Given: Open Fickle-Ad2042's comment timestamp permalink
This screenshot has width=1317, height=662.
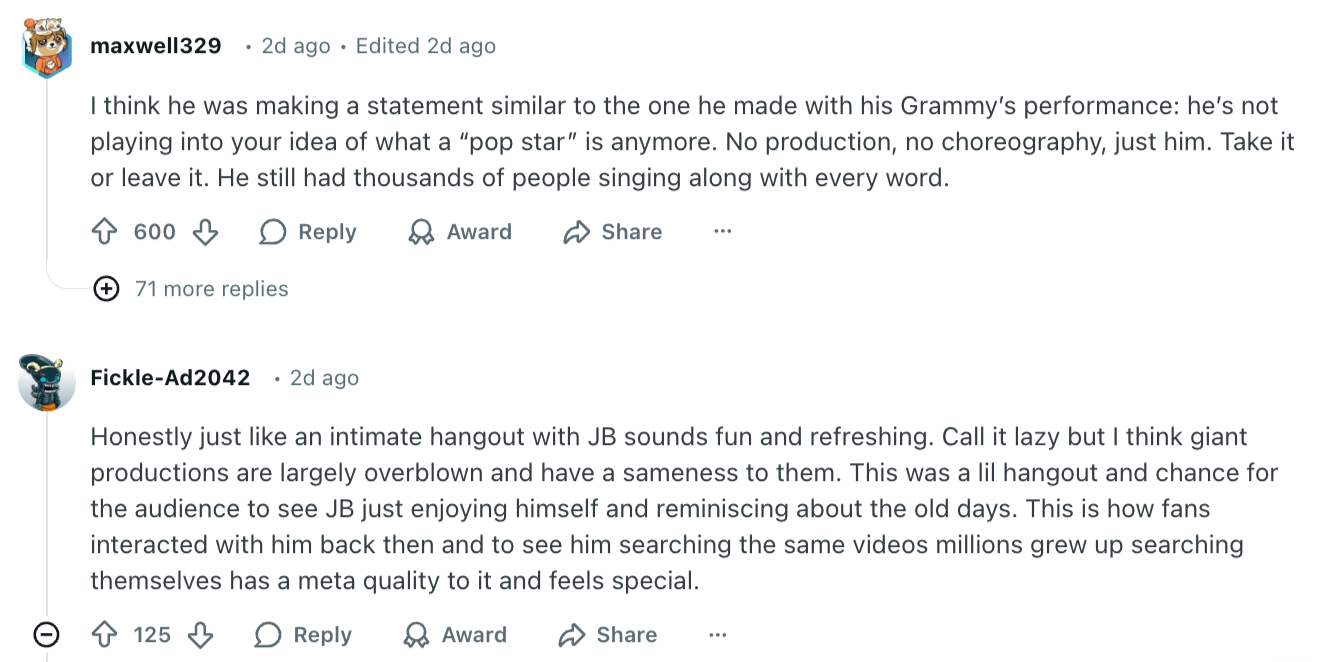Looking at the screenshot, I should [x=324, y=378].
